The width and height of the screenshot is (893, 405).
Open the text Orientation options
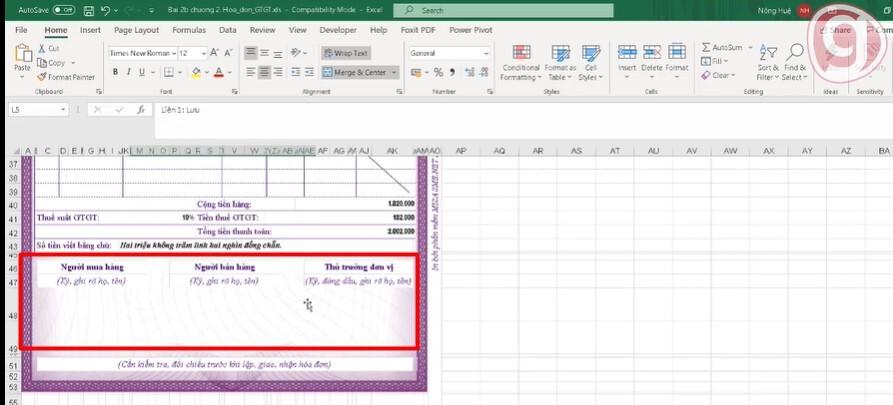tap(298, 53)
